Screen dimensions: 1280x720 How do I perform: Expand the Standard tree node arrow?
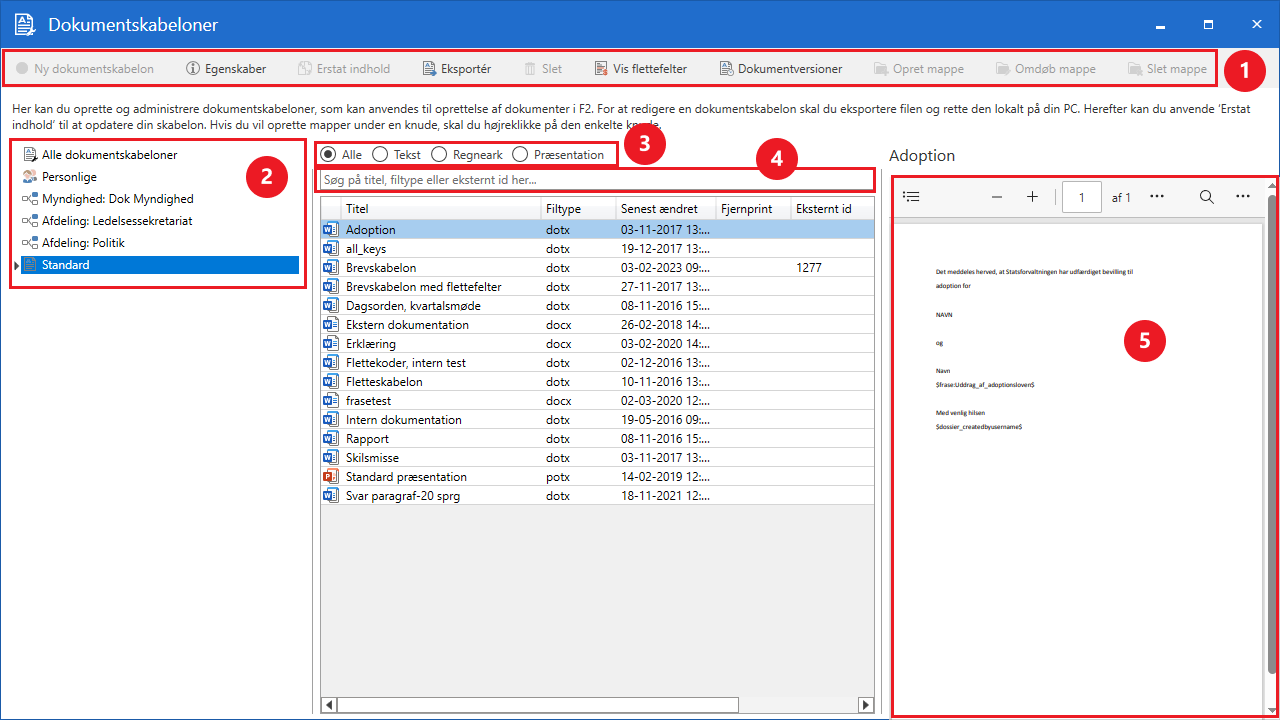pos(16,265)
